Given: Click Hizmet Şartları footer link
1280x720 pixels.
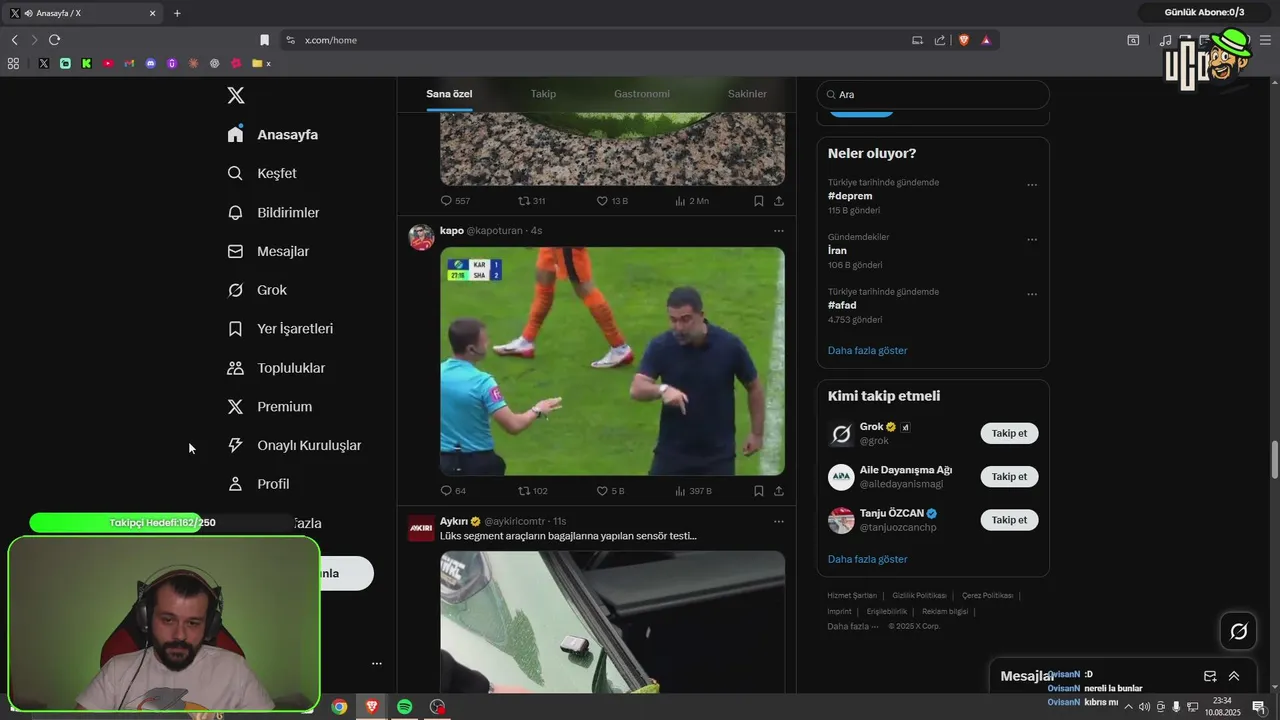Looking at the screenshot, I should click(x=852, y=596).
